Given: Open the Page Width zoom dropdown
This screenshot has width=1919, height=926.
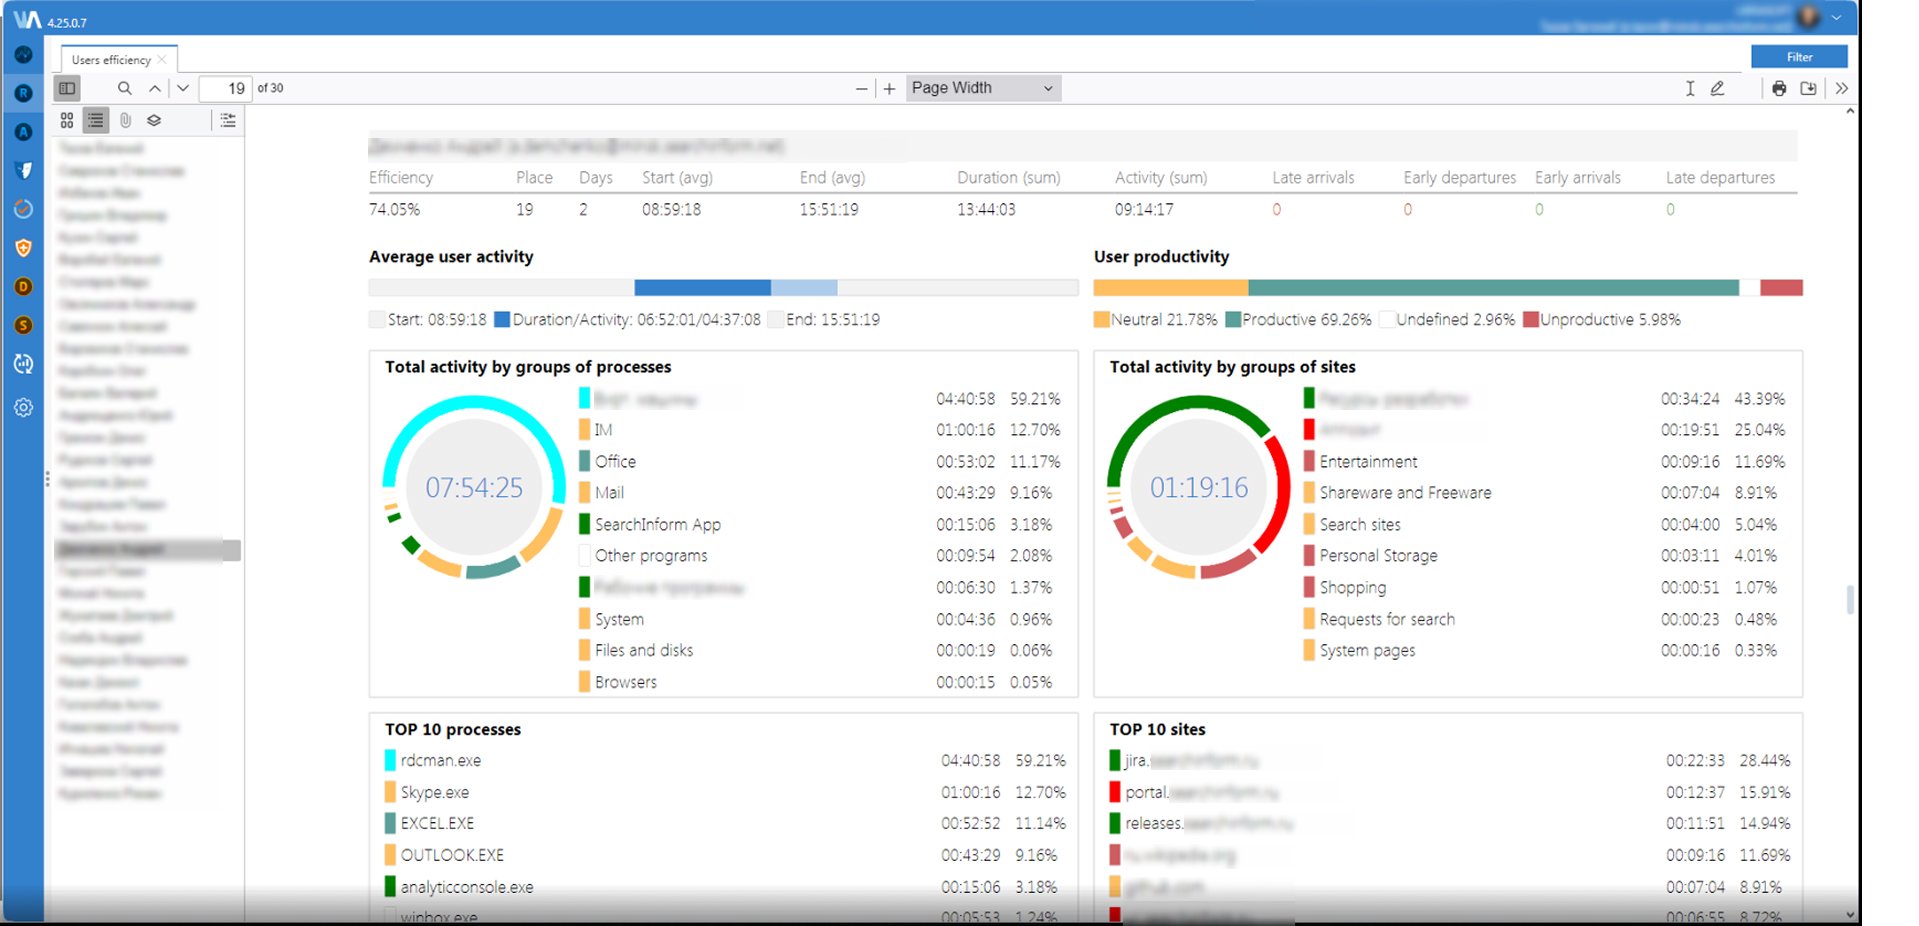Looking at the screenshot, I should tap(982, 88).
